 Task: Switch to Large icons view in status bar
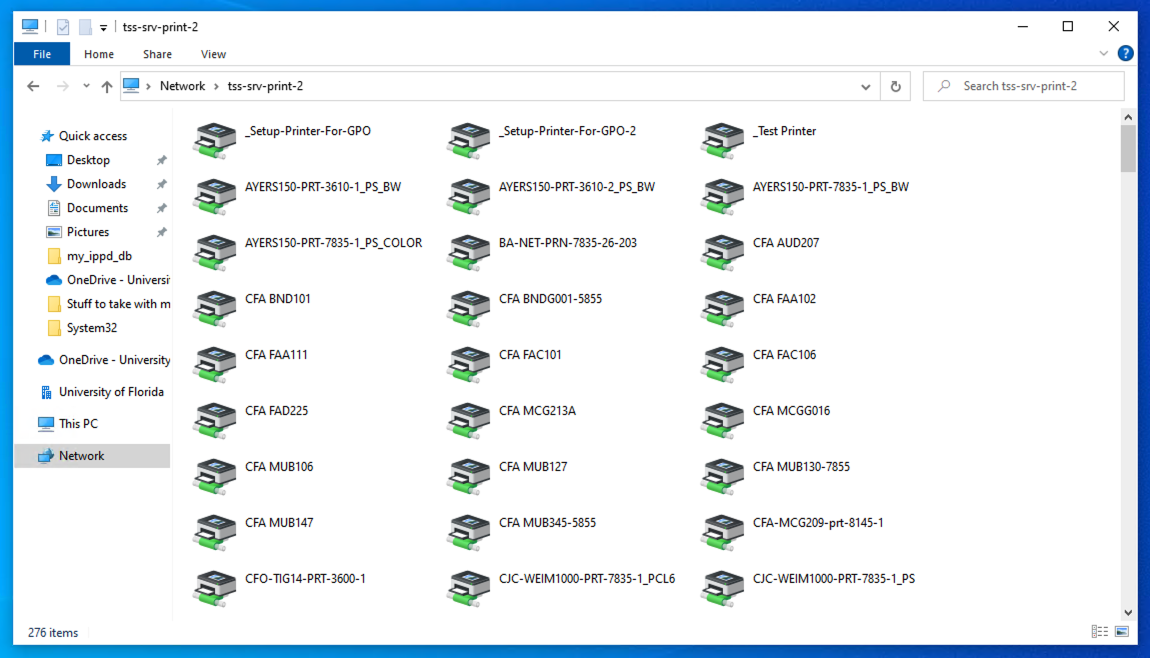[x=1122, y=632]
